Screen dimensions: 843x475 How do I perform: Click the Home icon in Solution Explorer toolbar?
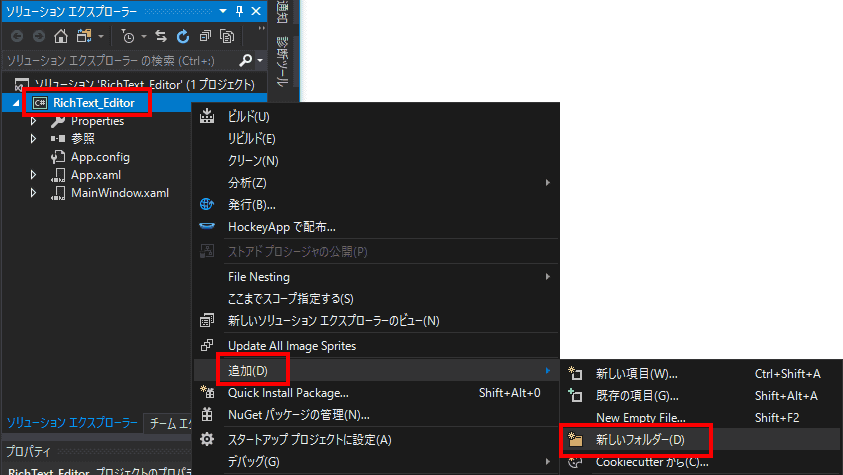(x=61, y=36)
